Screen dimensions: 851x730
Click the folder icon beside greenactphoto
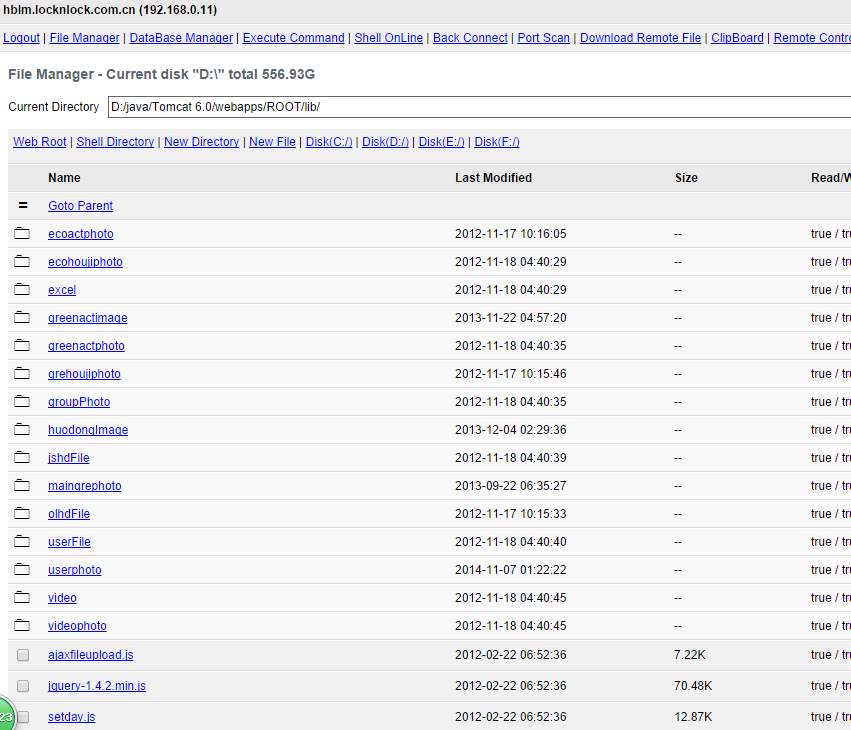tap(22, 345)
